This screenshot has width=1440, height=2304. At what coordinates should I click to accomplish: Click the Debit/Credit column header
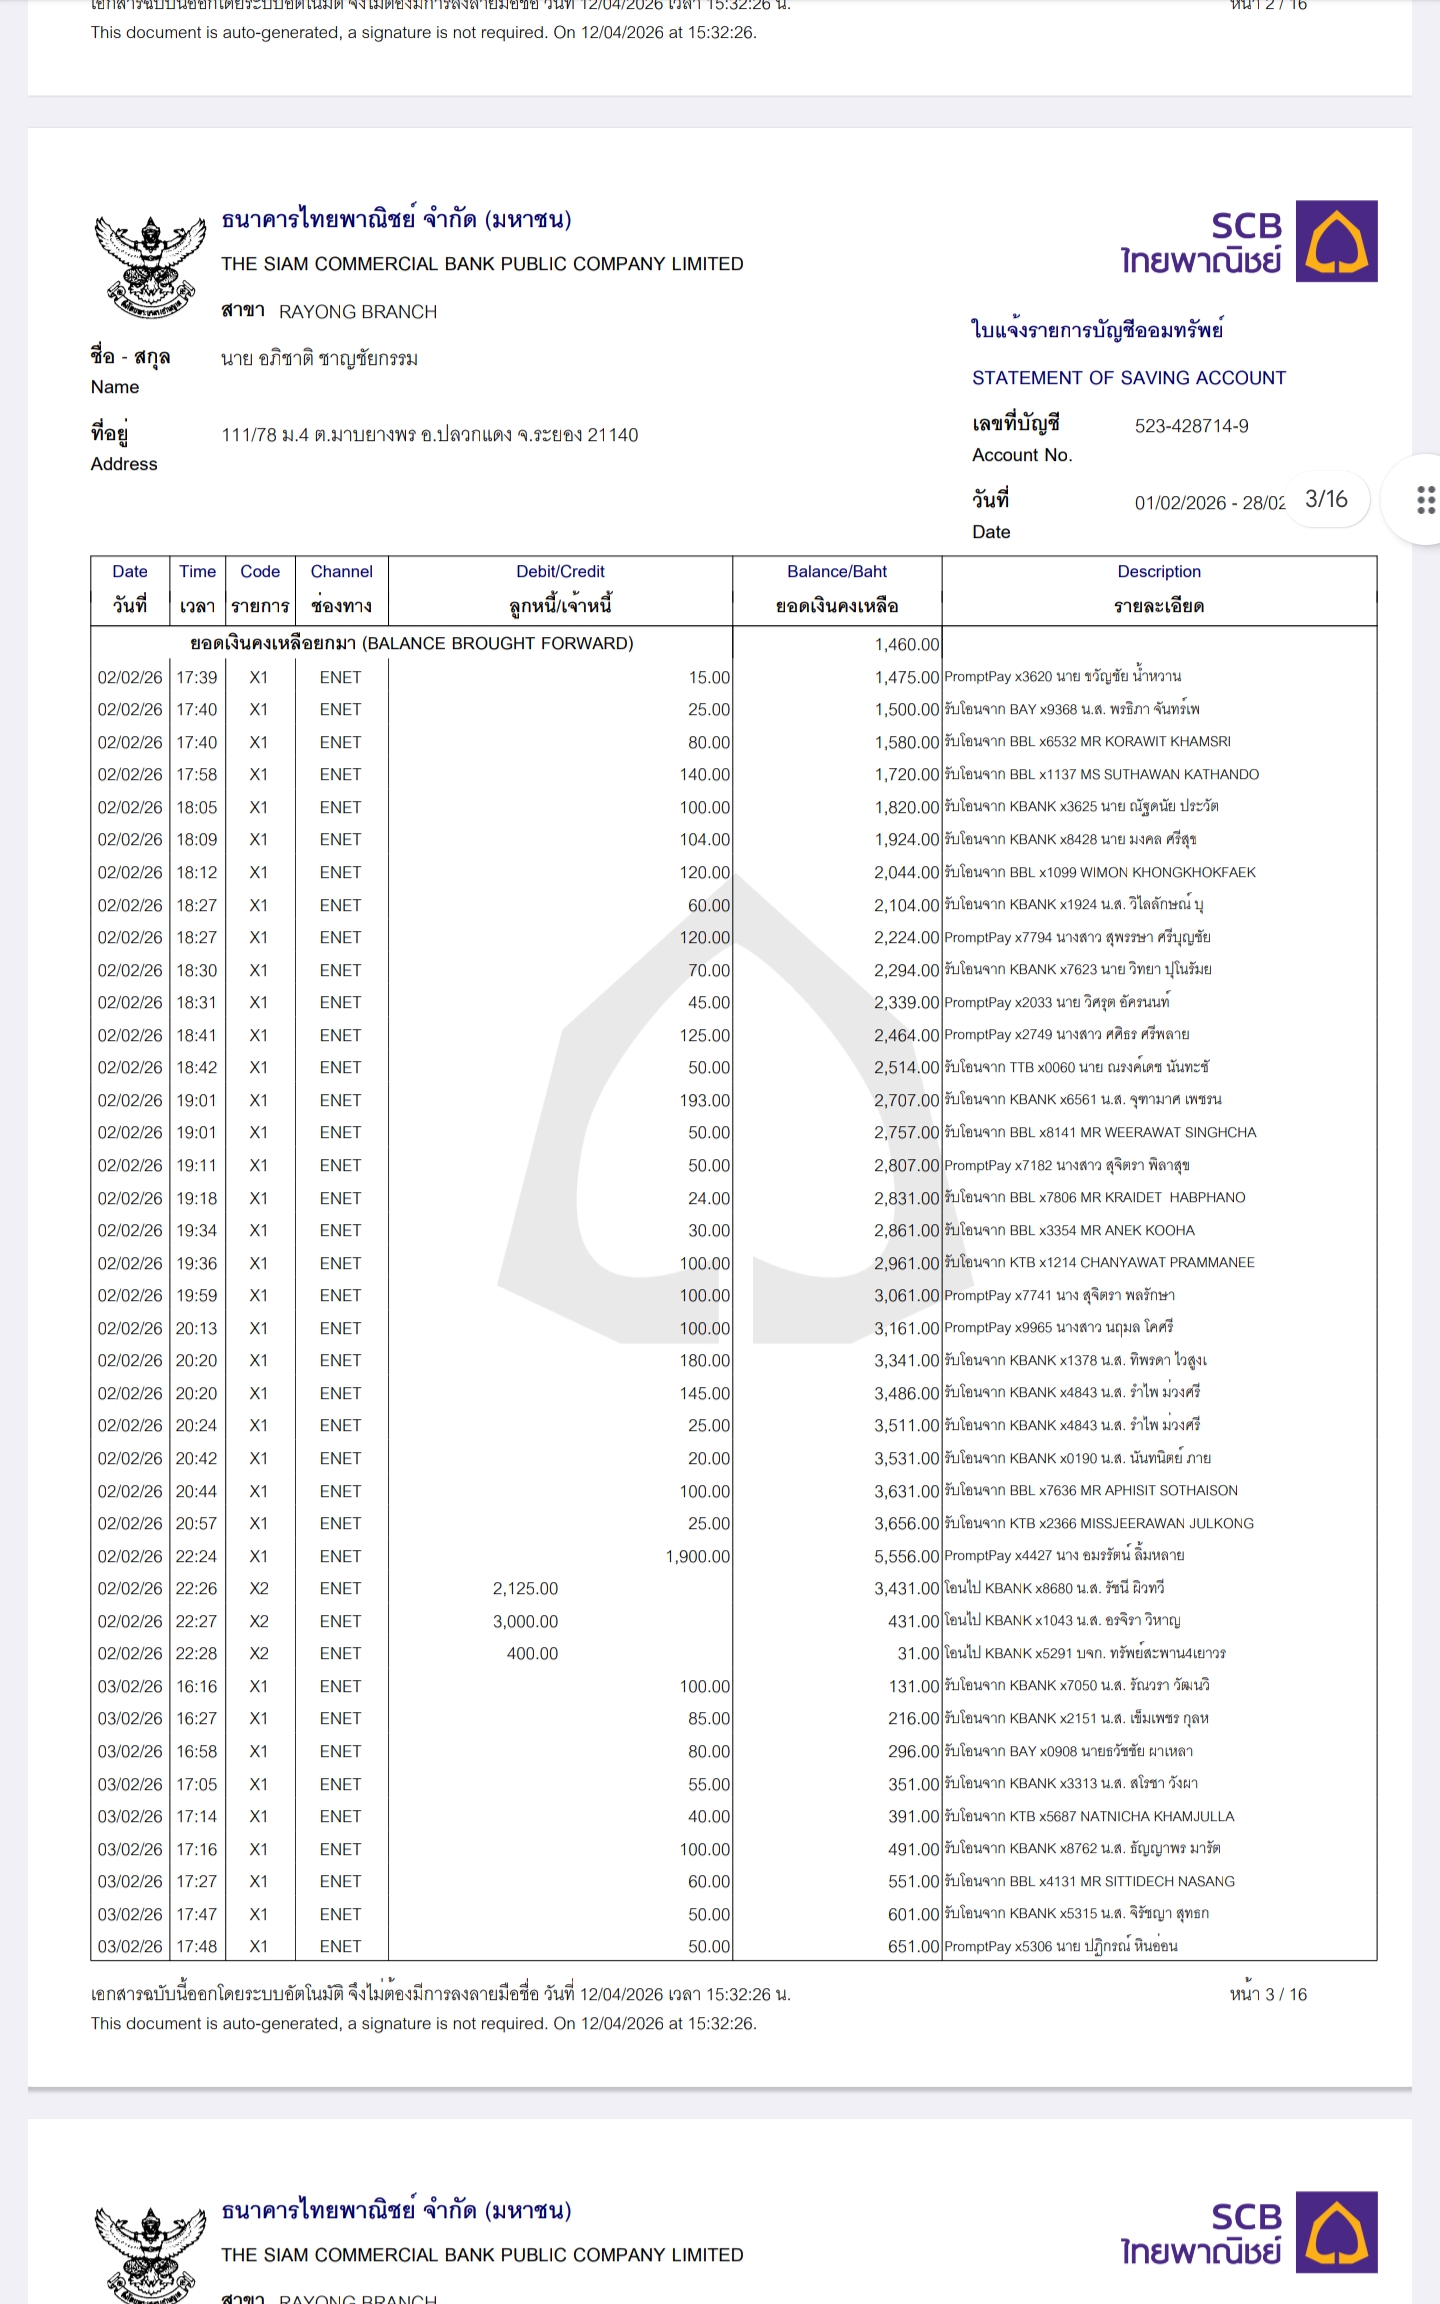pos(560,588)
